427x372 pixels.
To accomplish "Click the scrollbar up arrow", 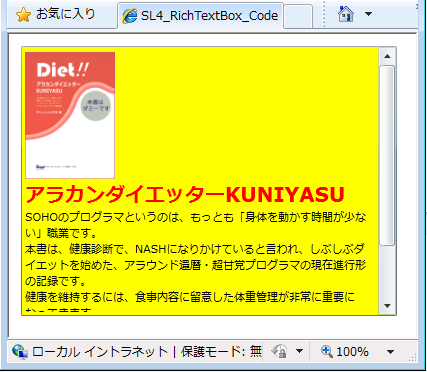I will pyautogui.click(x=387, y=56).
